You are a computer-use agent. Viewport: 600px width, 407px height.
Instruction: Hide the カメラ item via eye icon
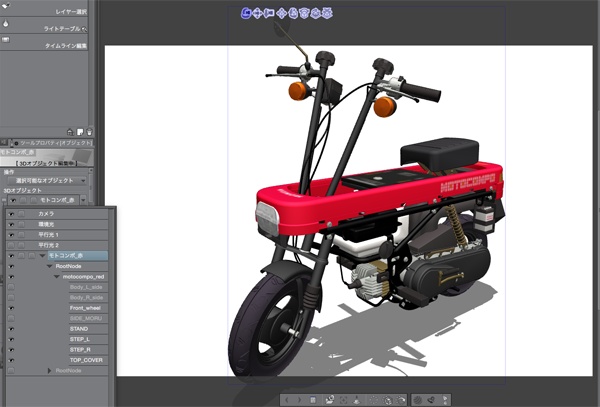click(11, 214)
